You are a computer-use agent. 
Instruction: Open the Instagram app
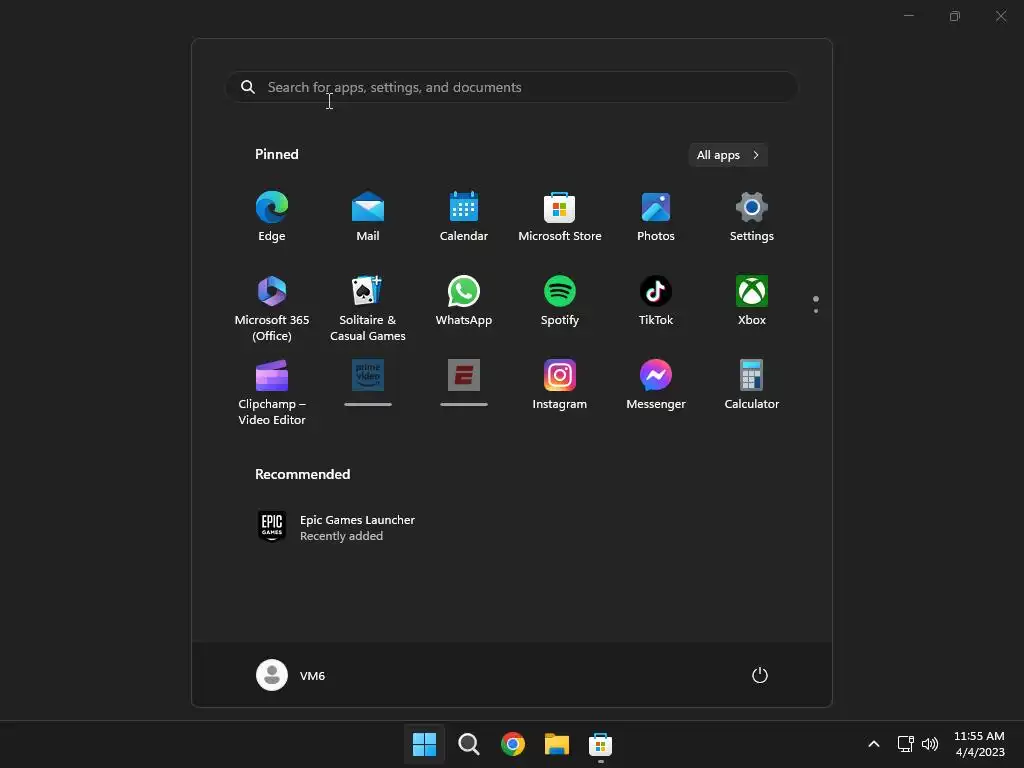(560, 384)
